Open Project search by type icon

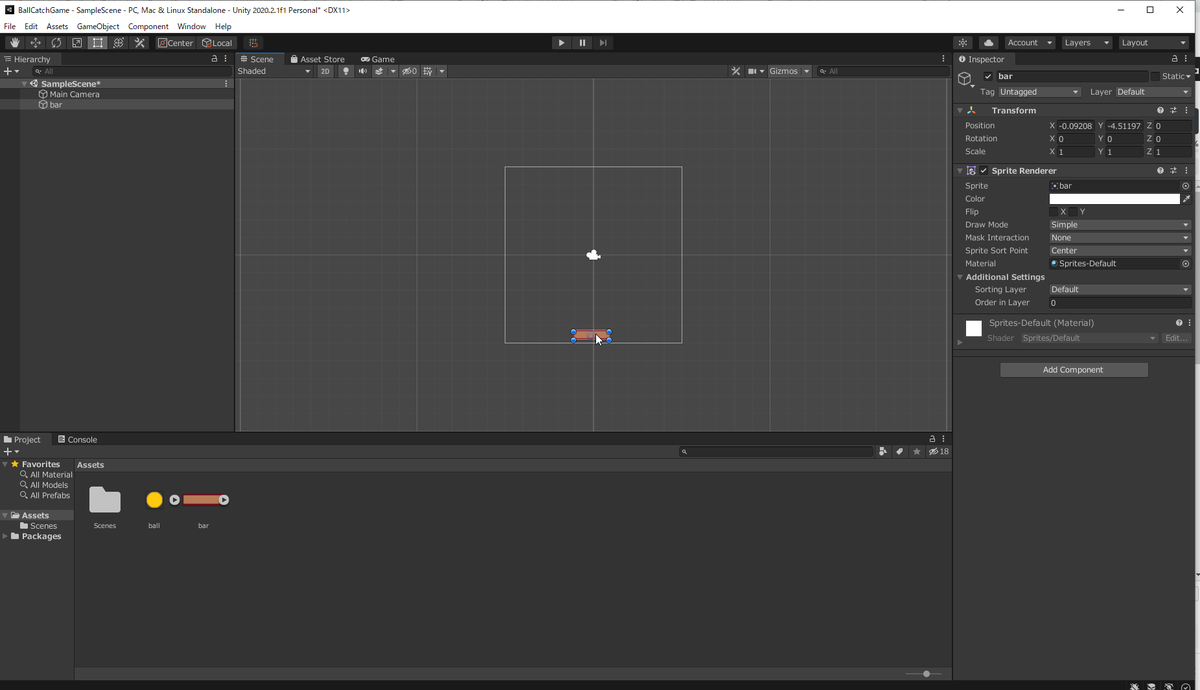(x=883, y=452)
